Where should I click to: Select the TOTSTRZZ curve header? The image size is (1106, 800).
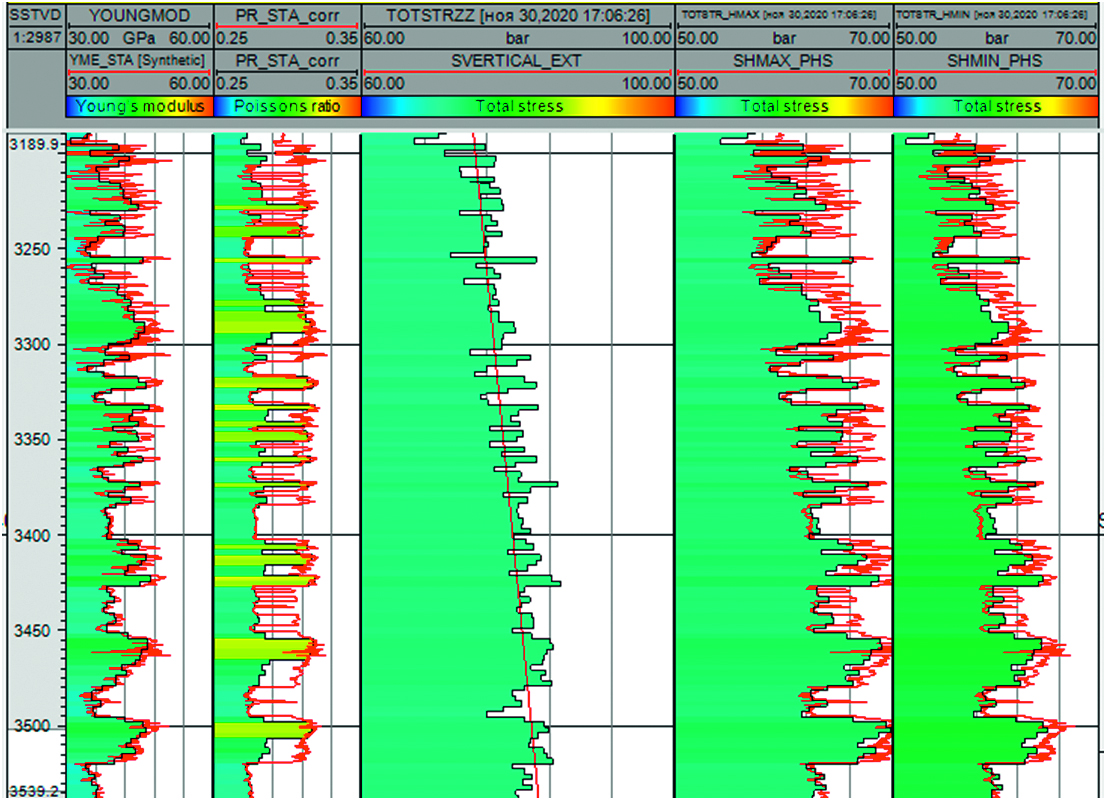coord(516,15)
